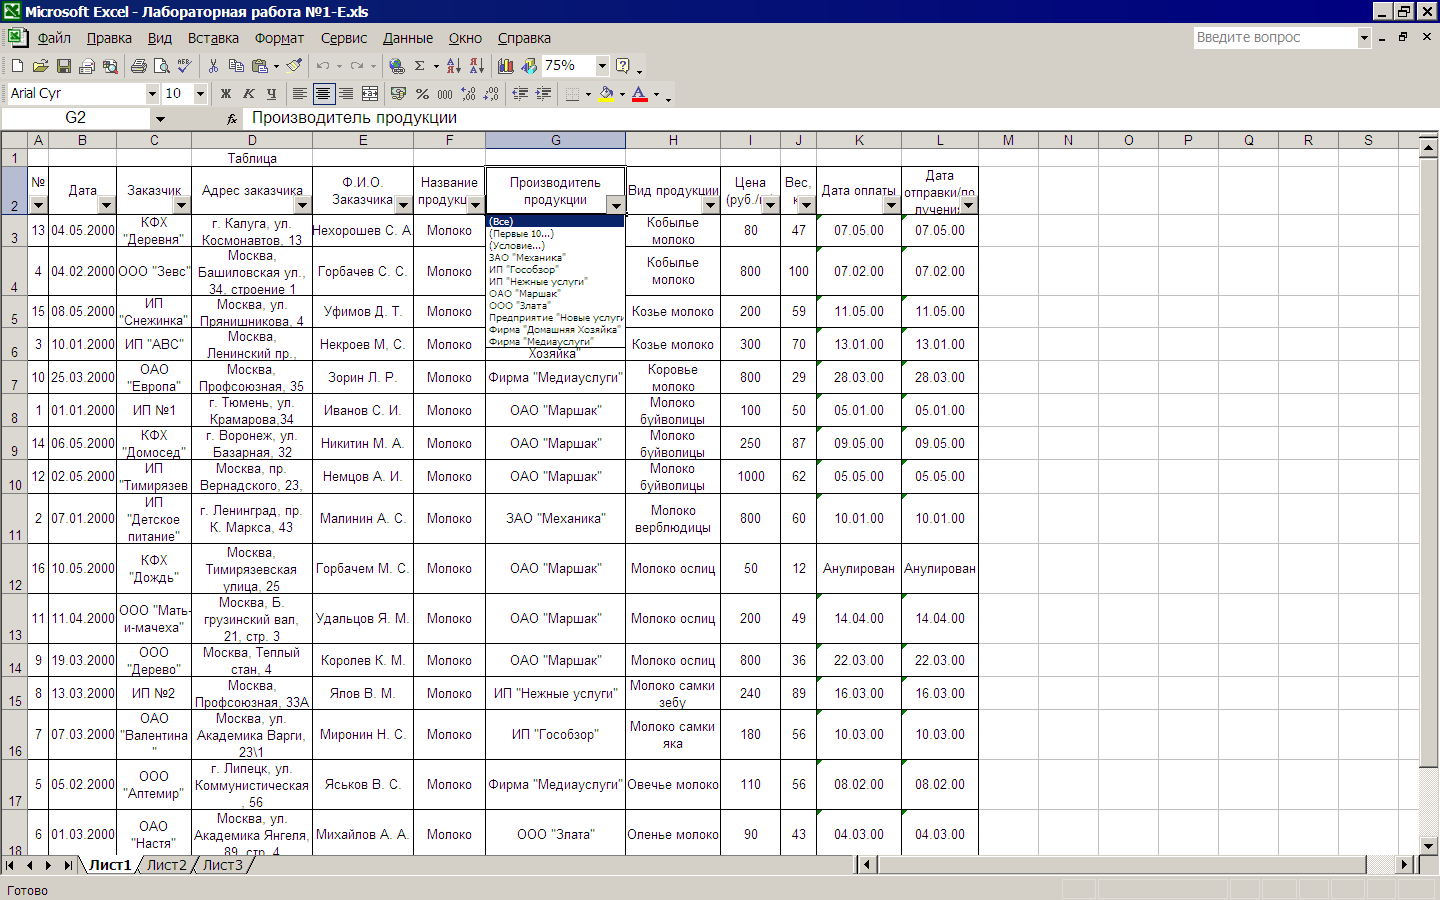1440x900 pixels.
Task: Open the Вид продукции filter arrow
Action: [x=710, y=205]
